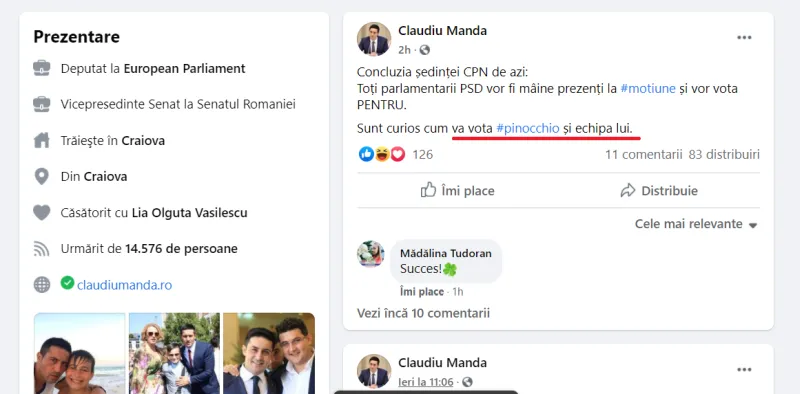Open the two men in suits photo thumbnail

[x=269, y=353]
